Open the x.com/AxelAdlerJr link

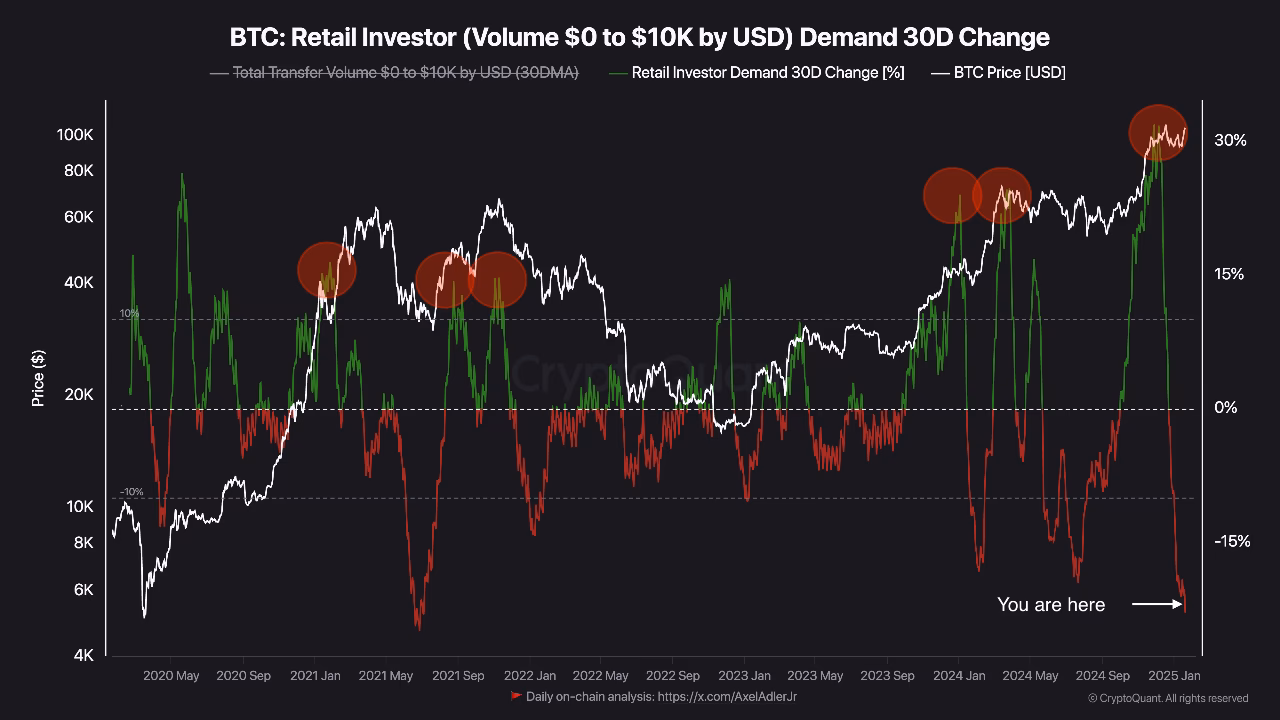(727, 696)
